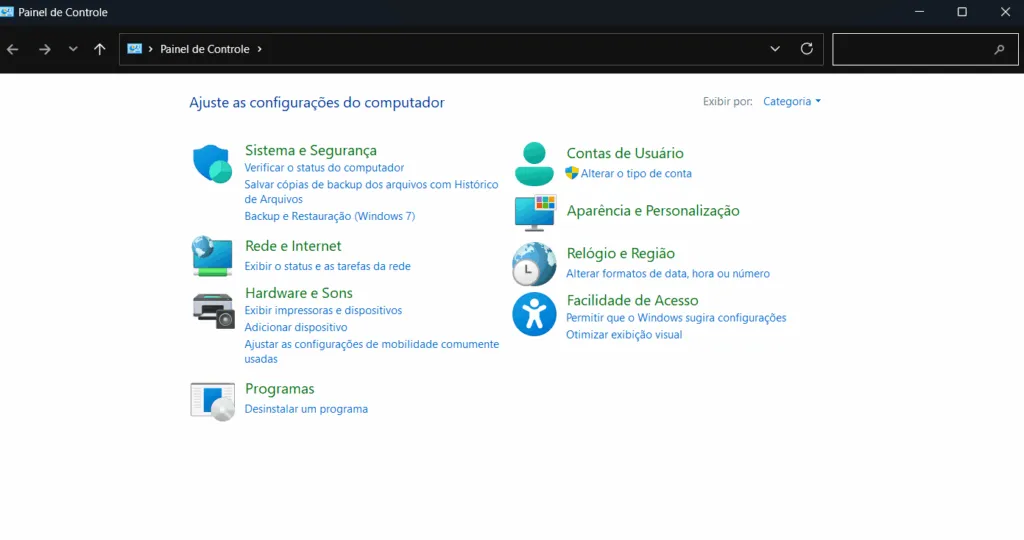This screenshot has height=540, width=1024.
Task: Click the Rede e Internet globe icon
Action: click(212, 256)
